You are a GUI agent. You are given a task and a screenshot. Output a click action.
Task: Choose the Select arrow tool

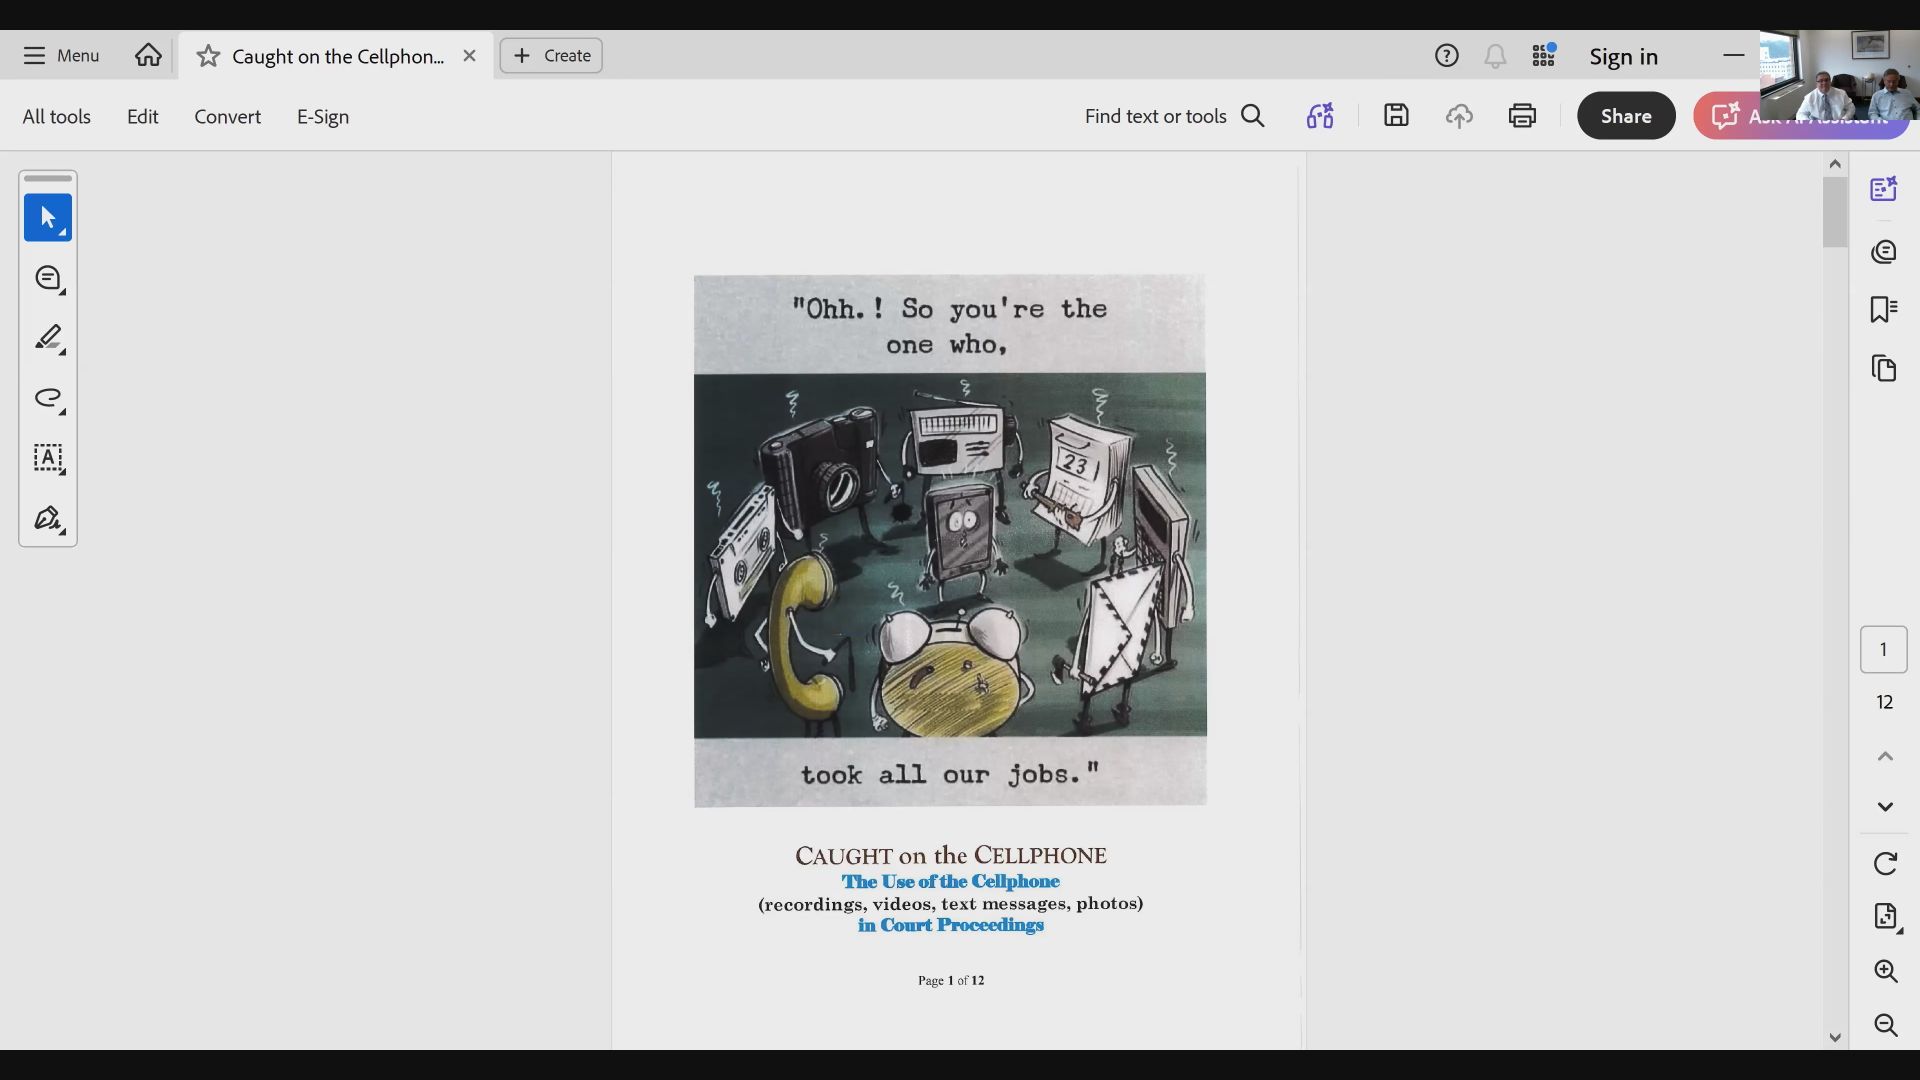(48, 218)
